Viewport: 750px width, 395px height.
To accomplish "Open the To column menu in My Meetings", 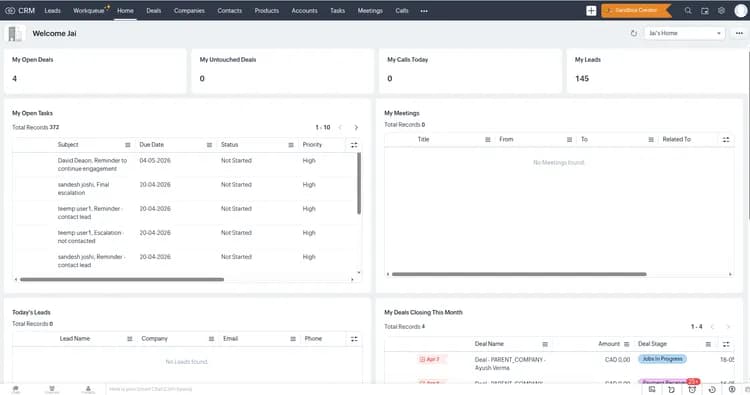I will [651, 140].
